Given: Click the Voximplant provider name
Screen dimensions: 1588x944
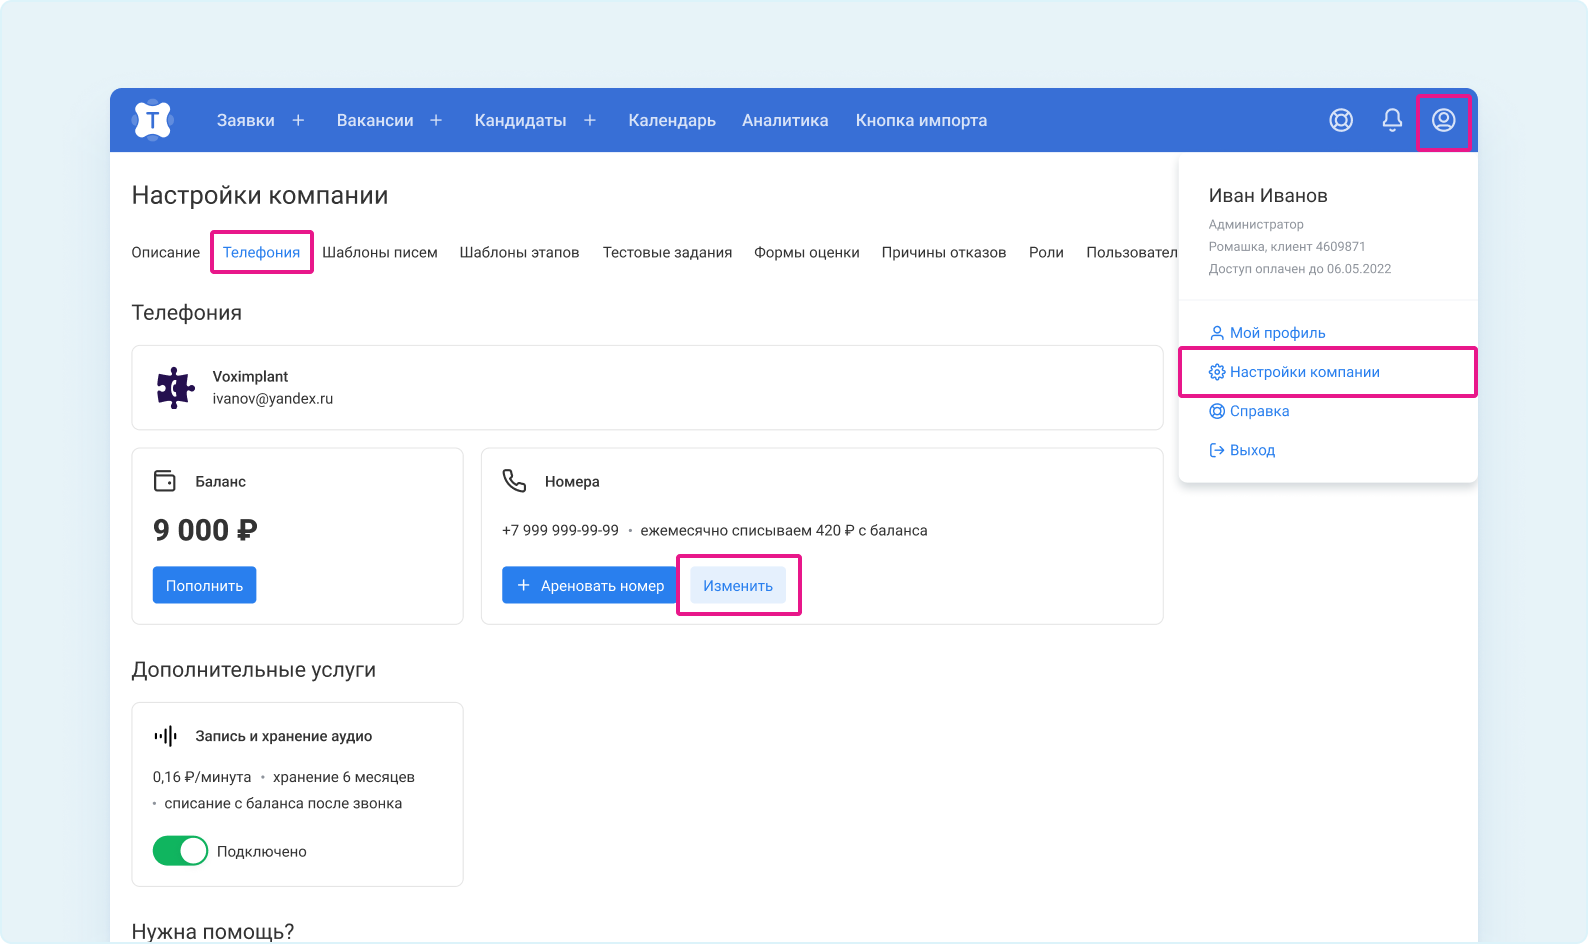Looking at the screenshot, I should tap(250, 376).
